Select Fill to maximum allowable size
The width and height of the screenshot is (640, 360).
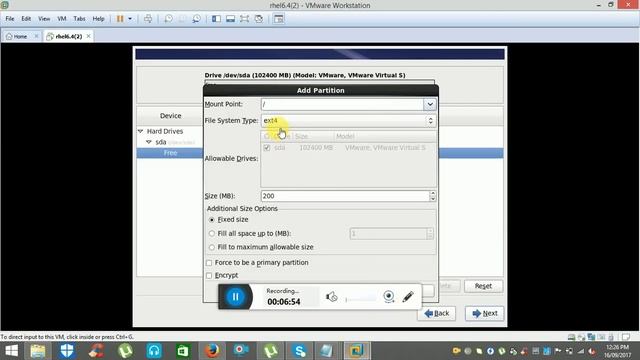tap(211, 247)
